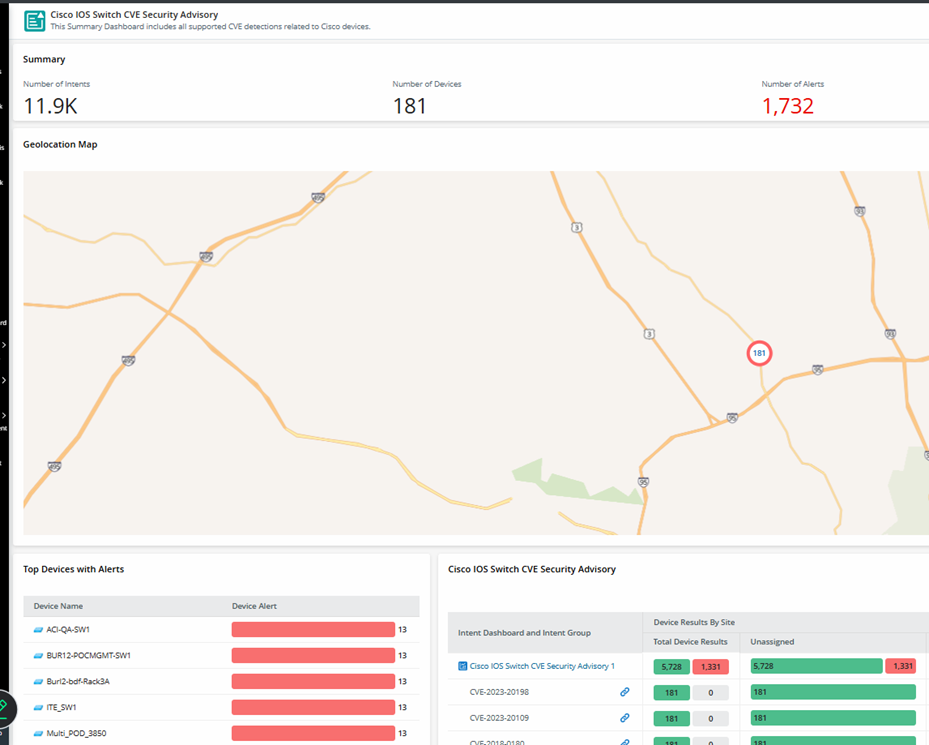Viewport: 929px width, 745px height.
Task: Open the link icon beside CVE-2023-20198
Action: tap(625, 692)
